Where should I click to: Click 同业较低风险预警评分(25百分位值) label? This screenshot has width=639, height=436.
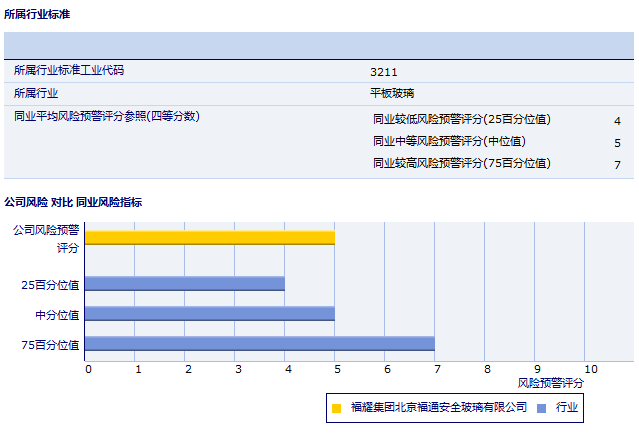(x=461, y=119)
